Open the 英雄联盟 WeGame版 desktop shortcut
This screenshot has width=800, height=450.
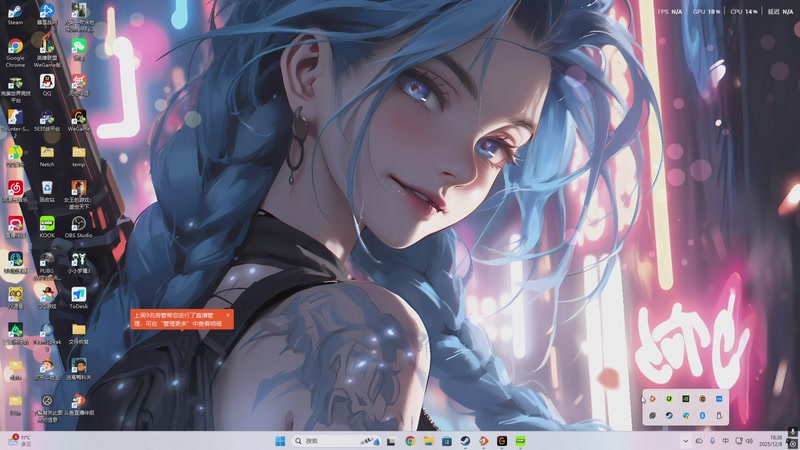click(x=47, y=53)
